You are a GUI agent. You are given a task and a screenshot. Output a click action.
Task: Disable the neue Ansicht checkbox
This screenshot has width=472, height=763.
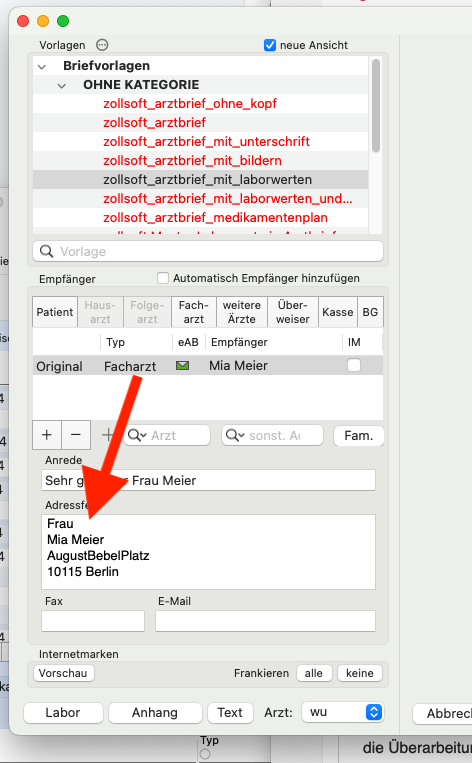(x=270, y=45)
